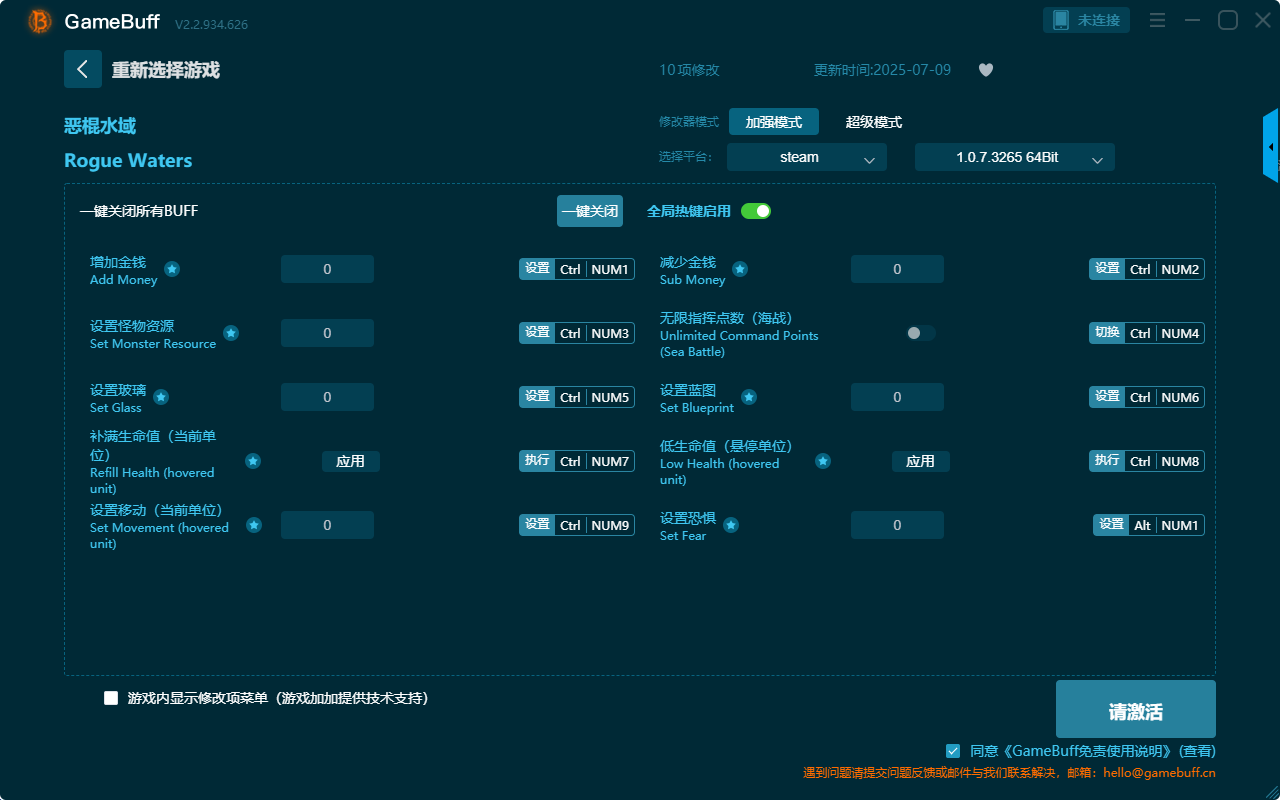This screenshot has width=1280, height=800.
Task: Disable the global hotkey toggle
Action: pyautogui.click(x=756, y=211)
